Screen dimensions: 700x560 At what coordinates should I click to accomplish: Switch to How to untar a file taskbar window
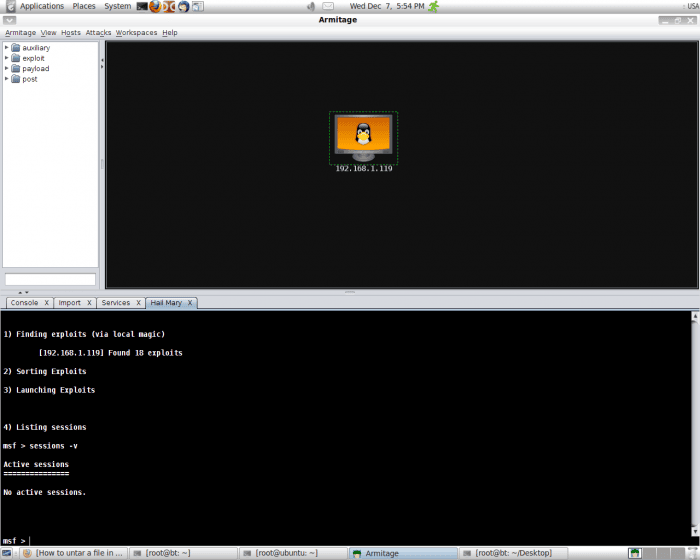74,553
